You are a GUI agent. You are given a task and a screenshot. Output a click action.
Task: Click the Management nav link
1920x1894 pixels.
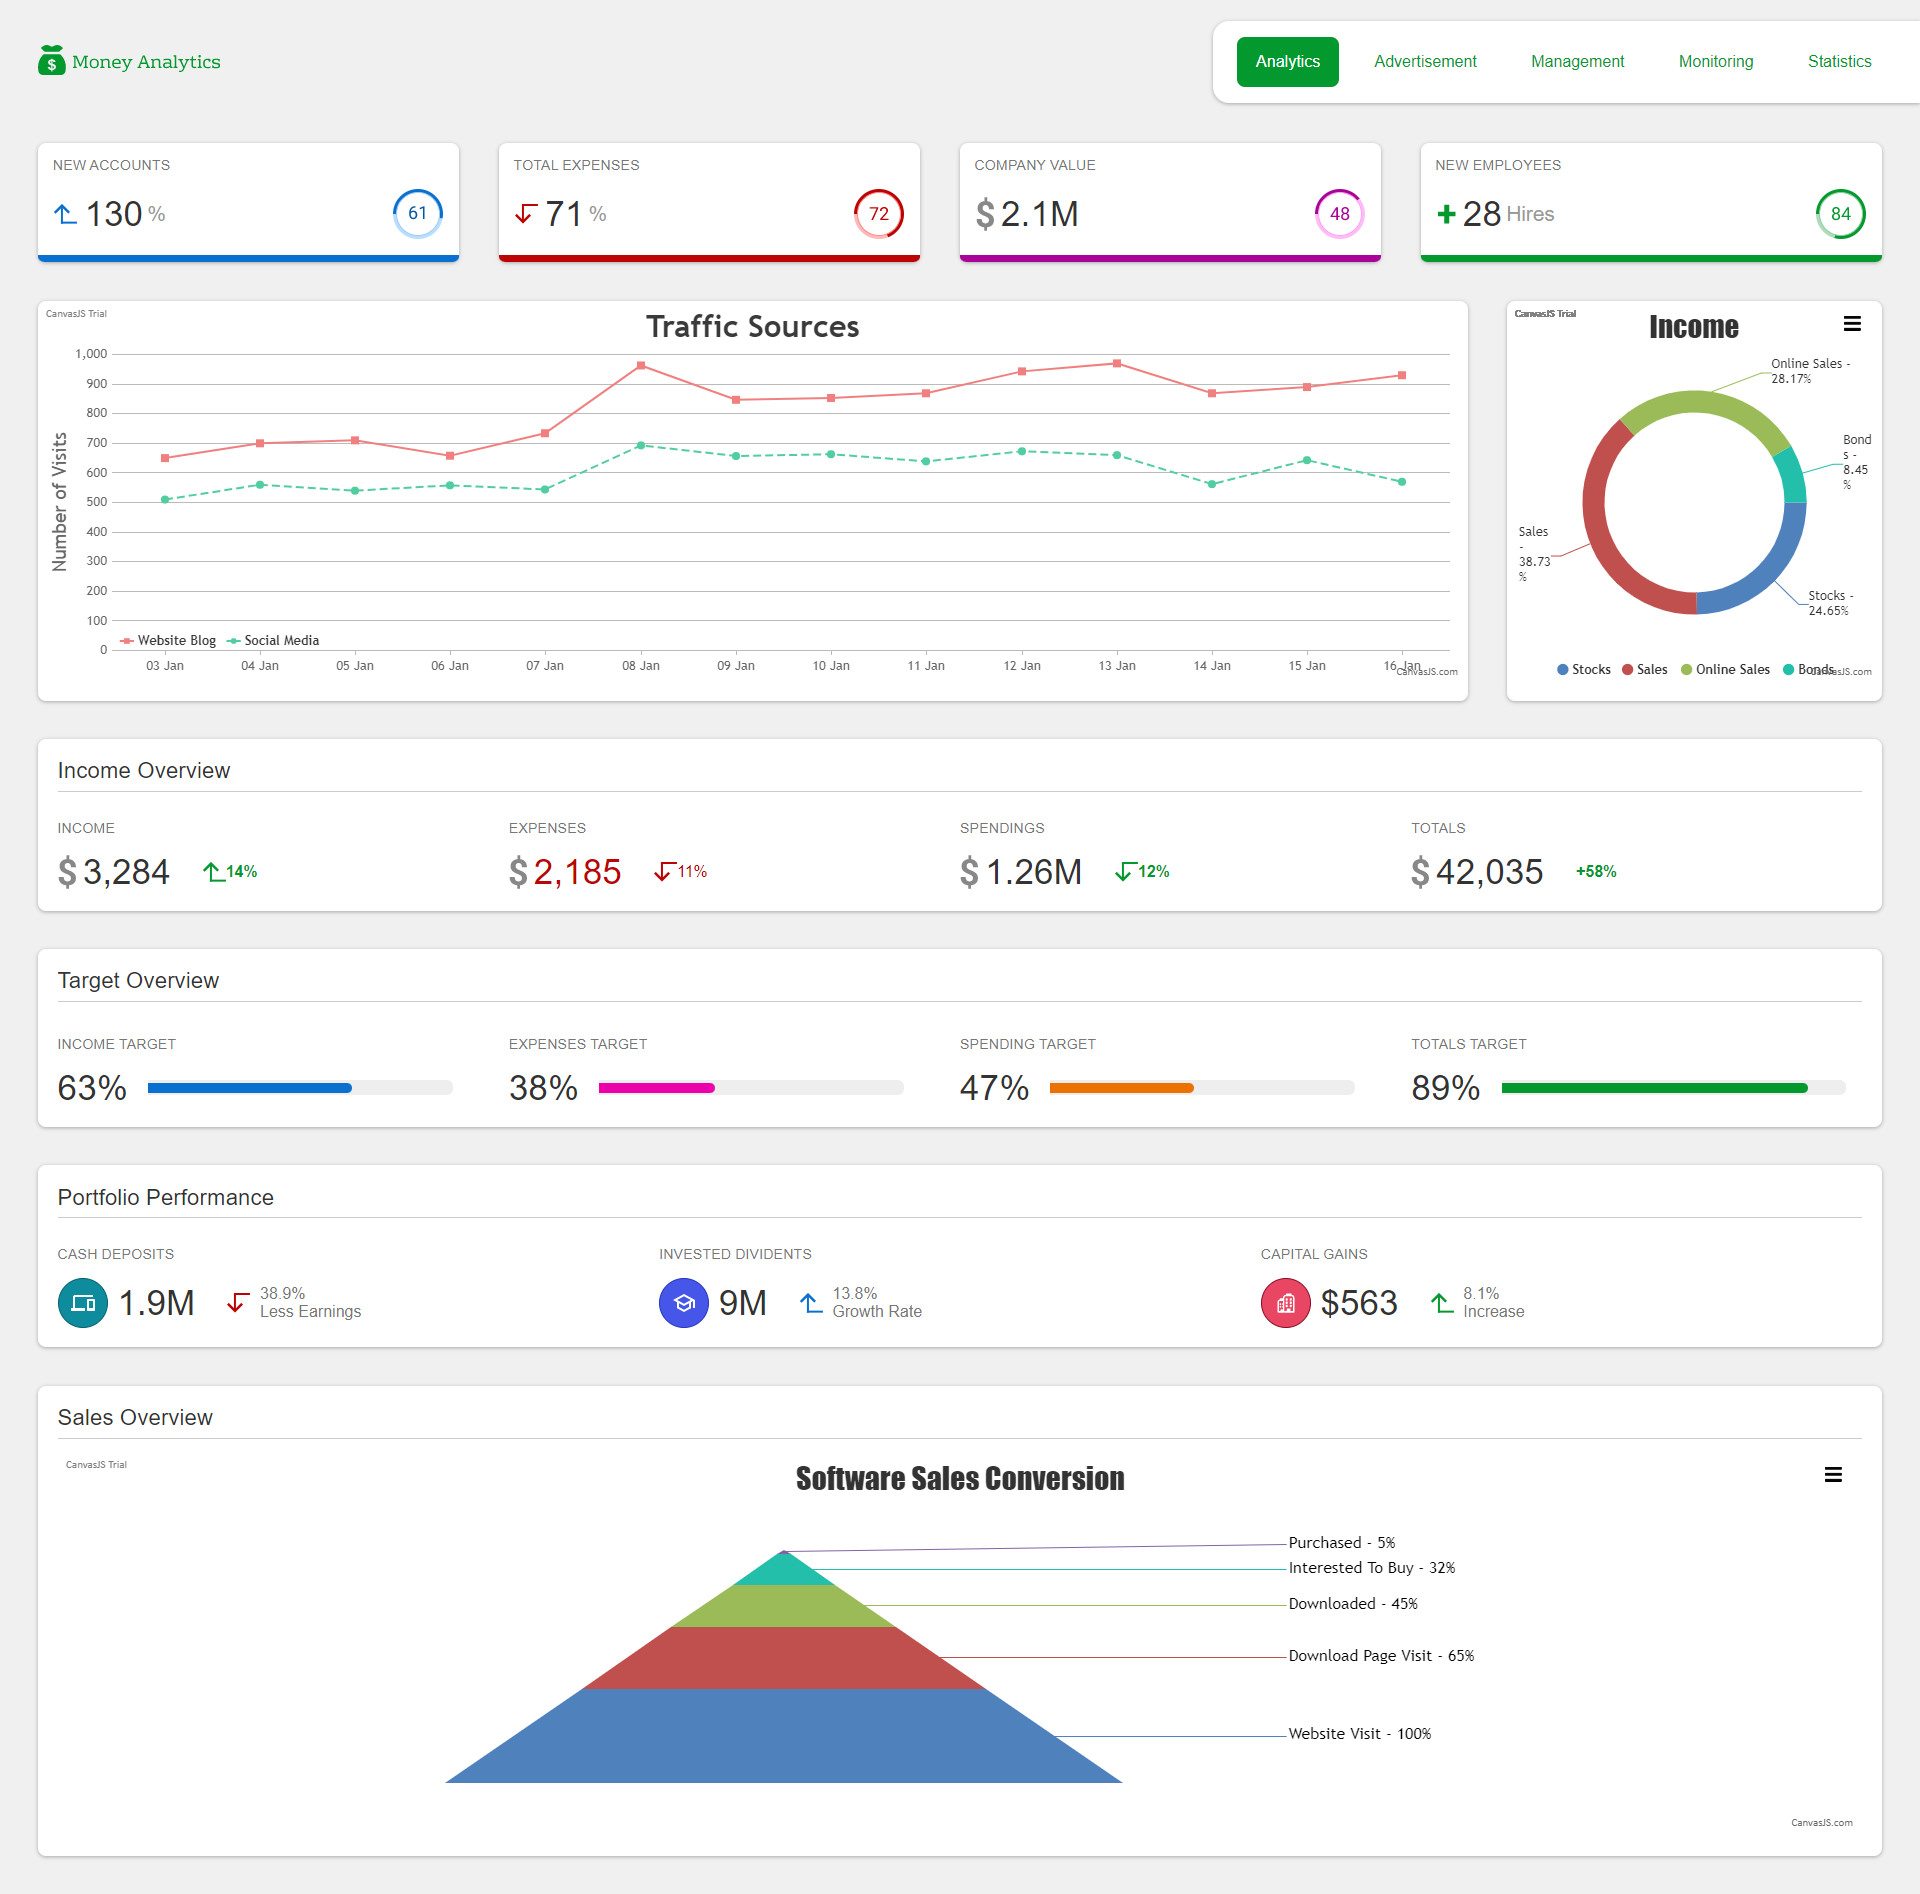[x=1577, y=62]
